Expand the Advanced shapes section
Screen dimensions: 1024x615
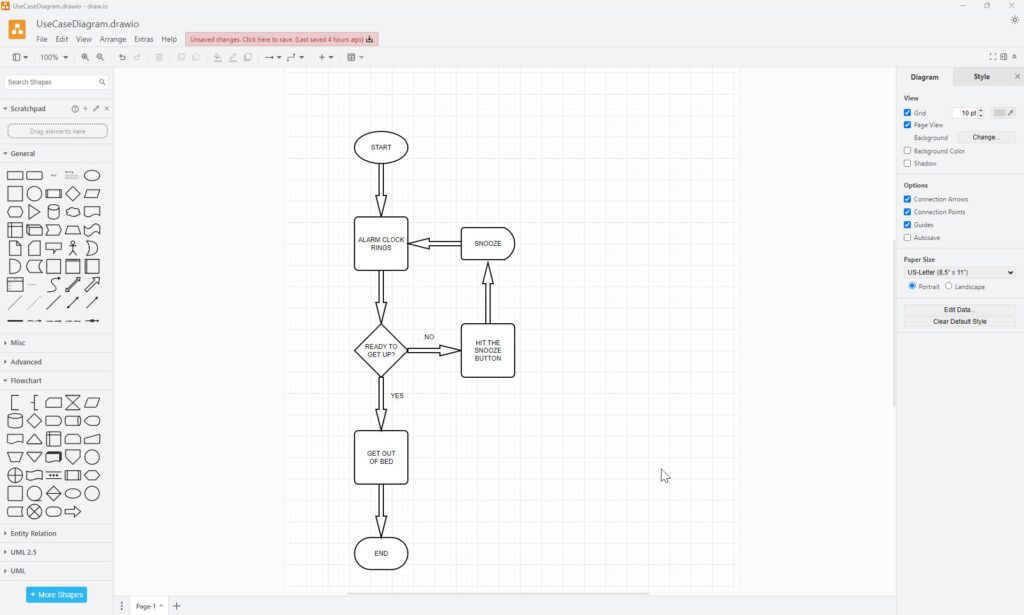point(56,362)
